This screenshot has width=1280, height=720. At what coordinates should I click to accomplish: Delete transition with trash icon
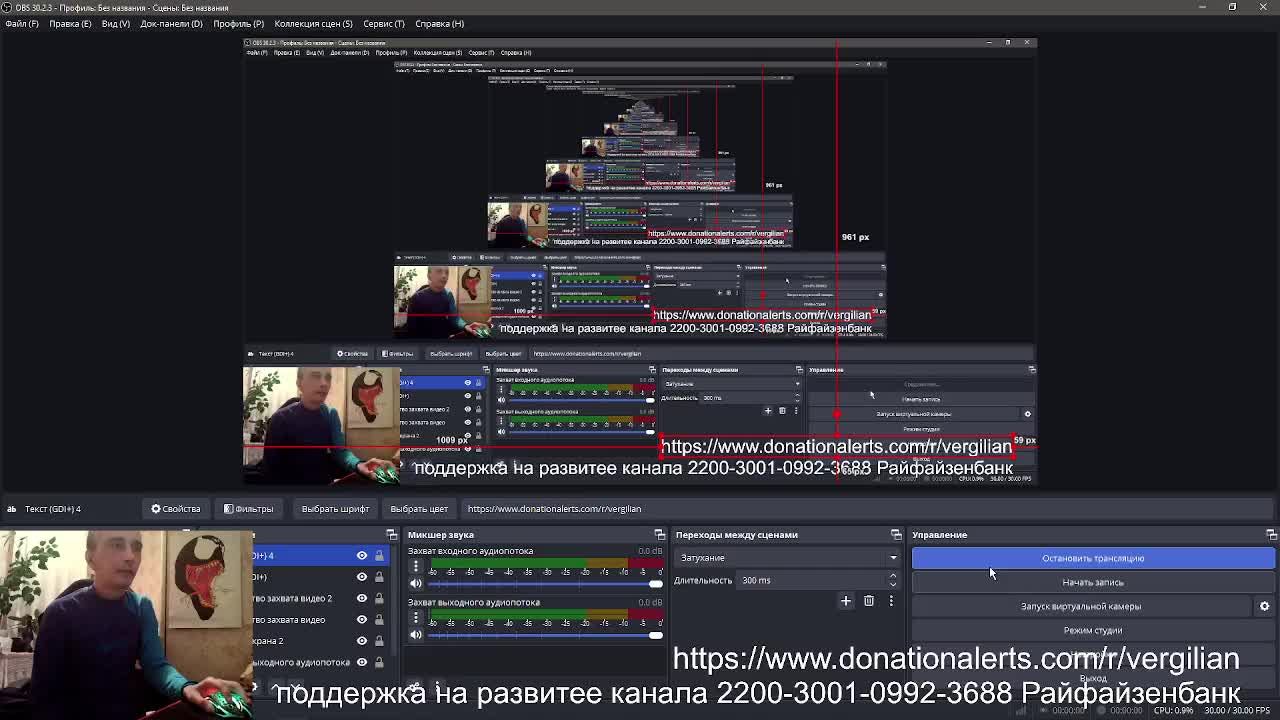pyautogui.click(x=869, y=601)
